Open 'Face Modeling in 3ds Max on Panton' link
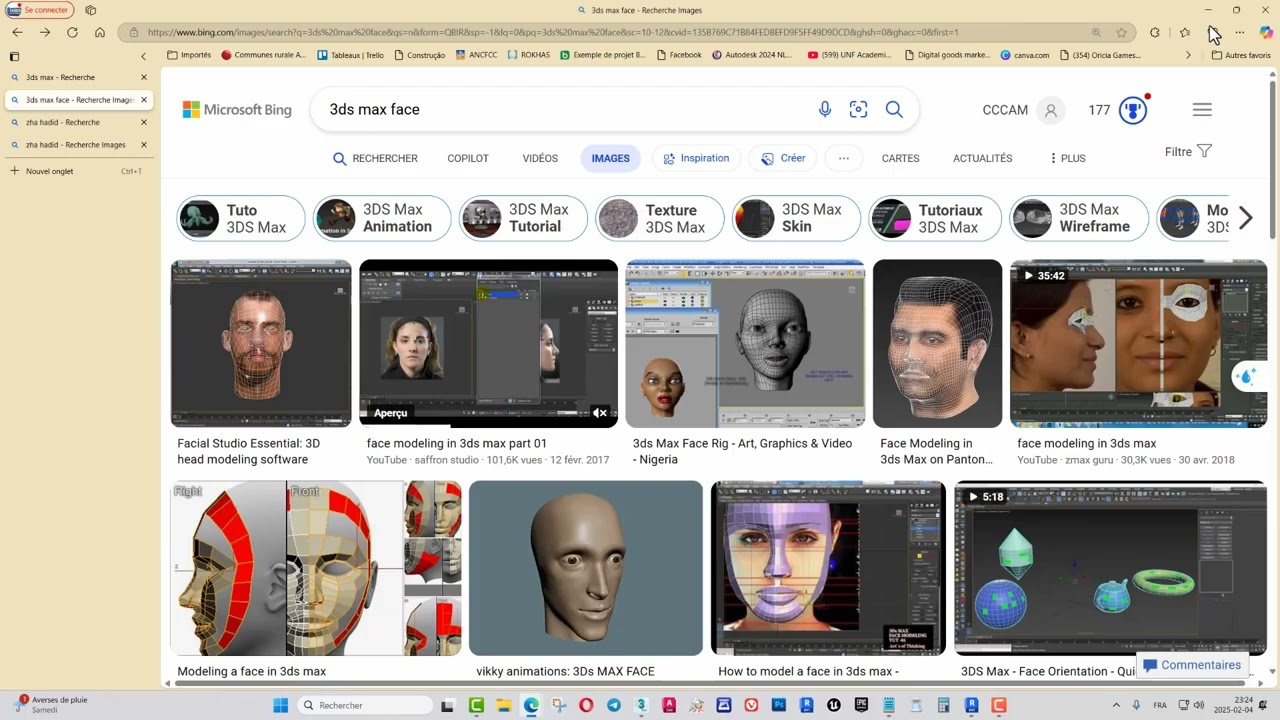1280x720 pixels. tap(936, 451)
